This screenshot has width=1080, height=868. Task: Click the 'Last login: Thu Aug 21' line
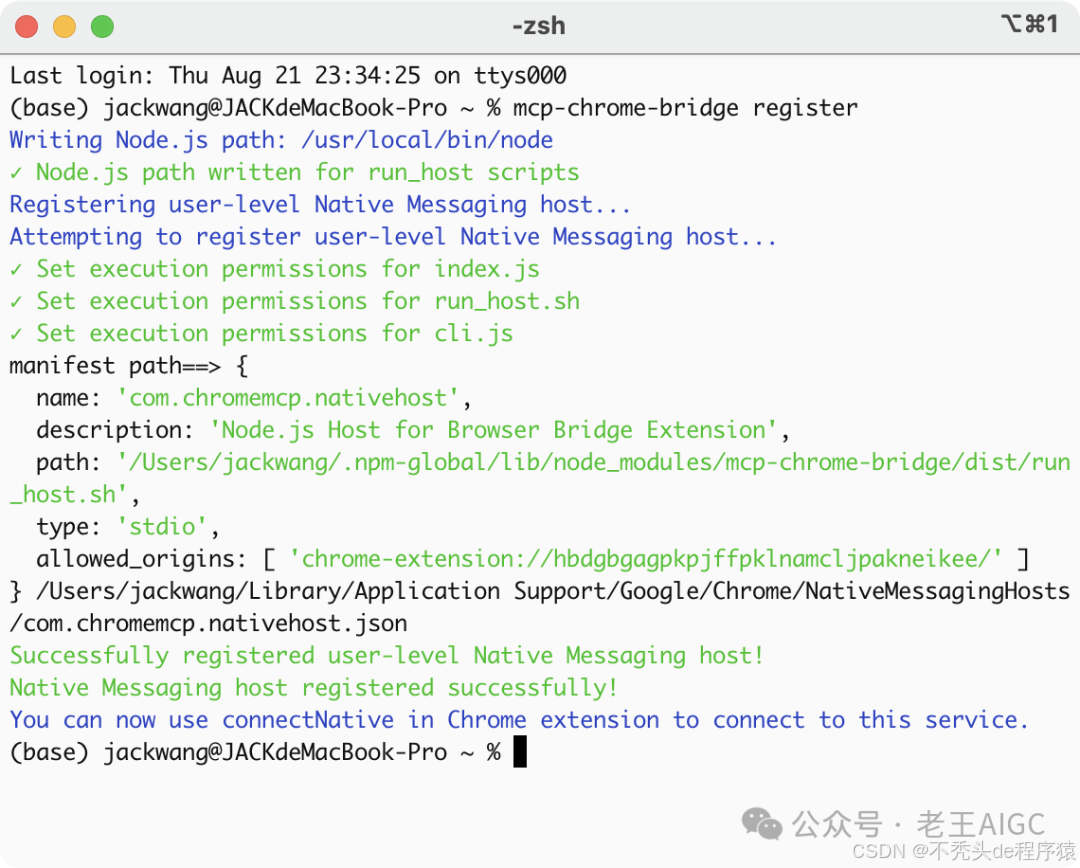click(288, 75)
